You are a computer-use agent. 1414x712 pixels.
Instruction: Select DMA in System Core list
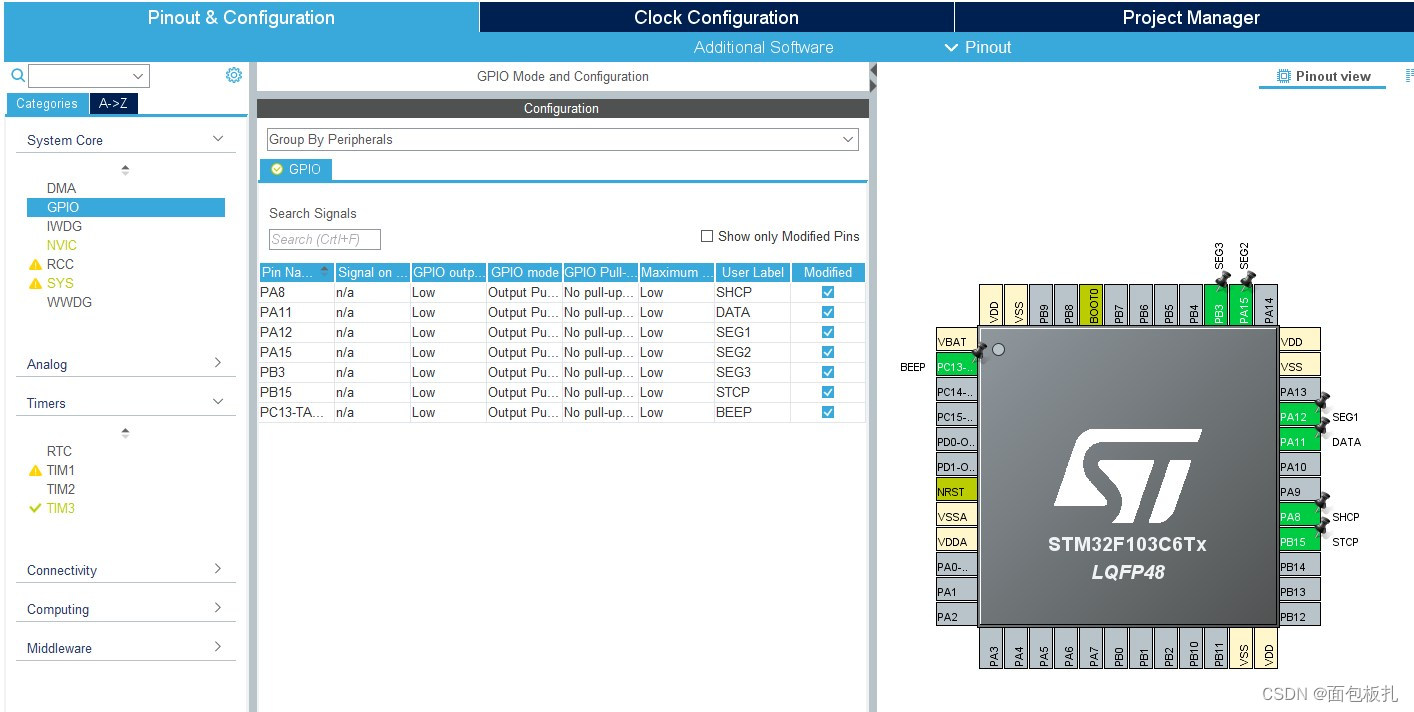click(61, 188)
